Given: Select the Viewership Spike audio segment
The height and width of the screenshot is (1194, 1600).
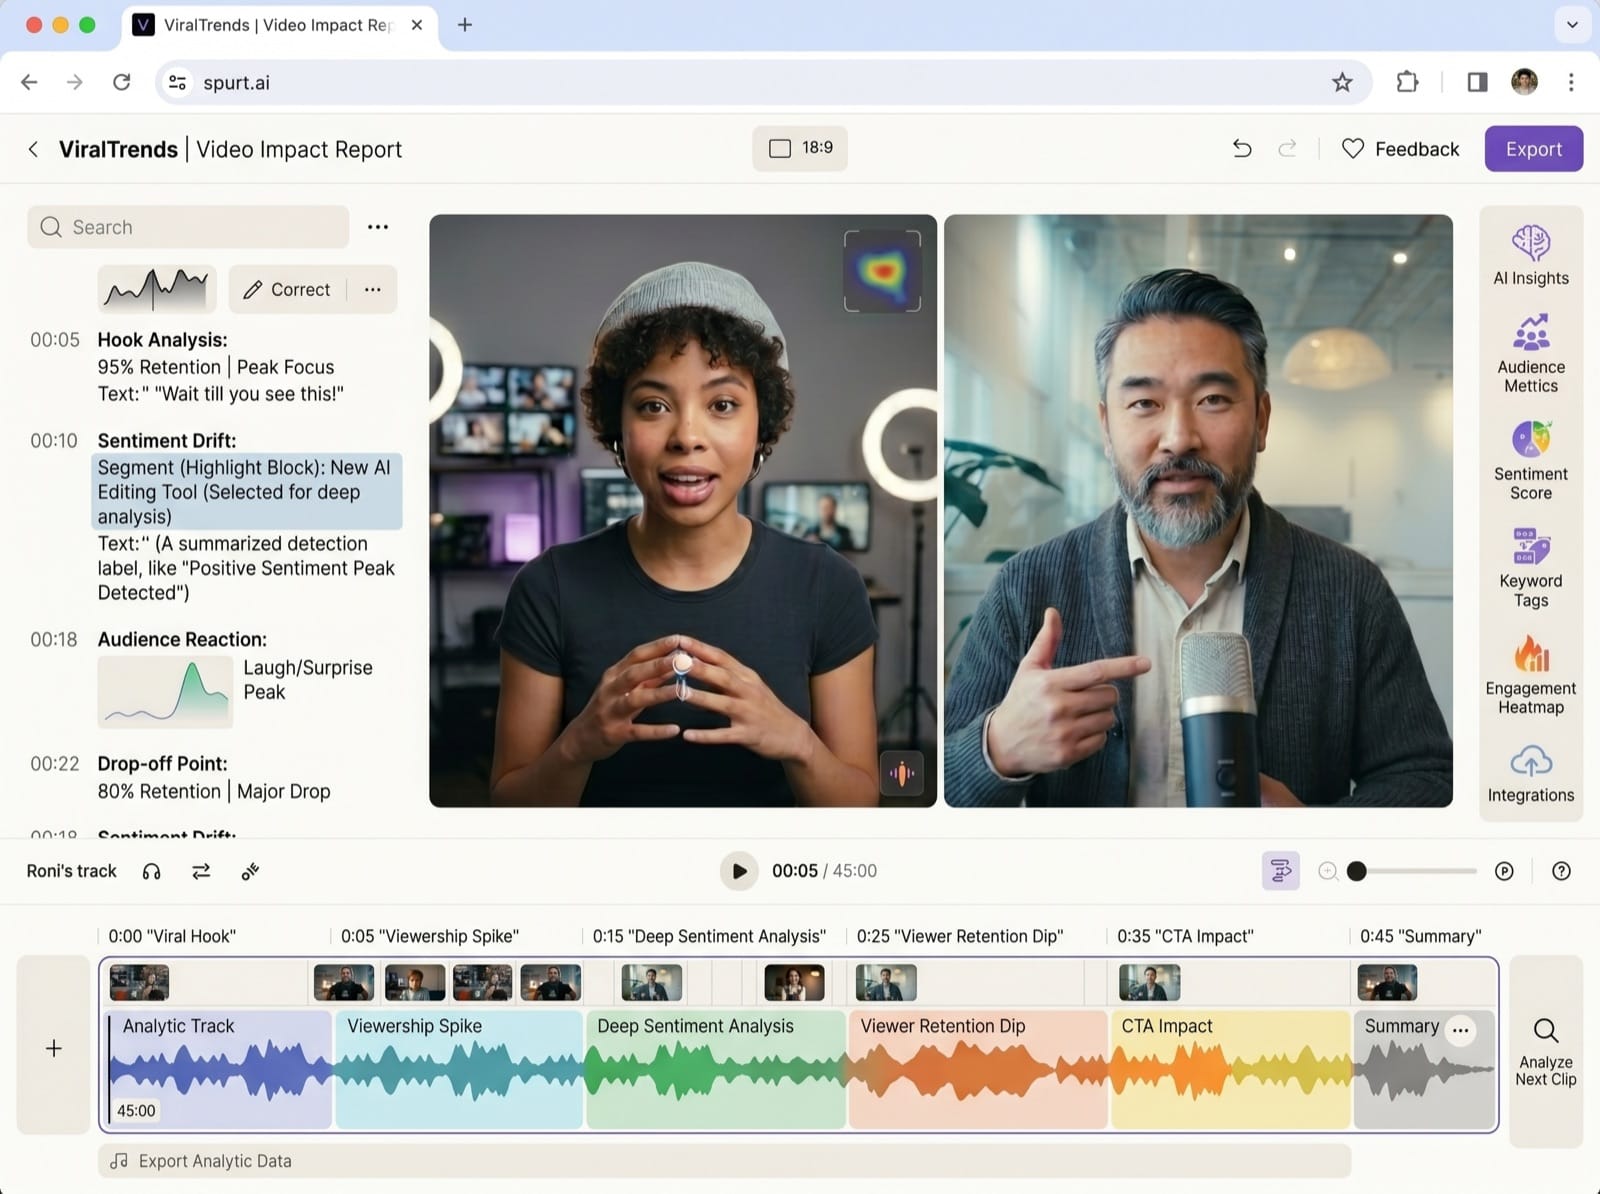Looking at the screenshot, I should click(459, 1069).
